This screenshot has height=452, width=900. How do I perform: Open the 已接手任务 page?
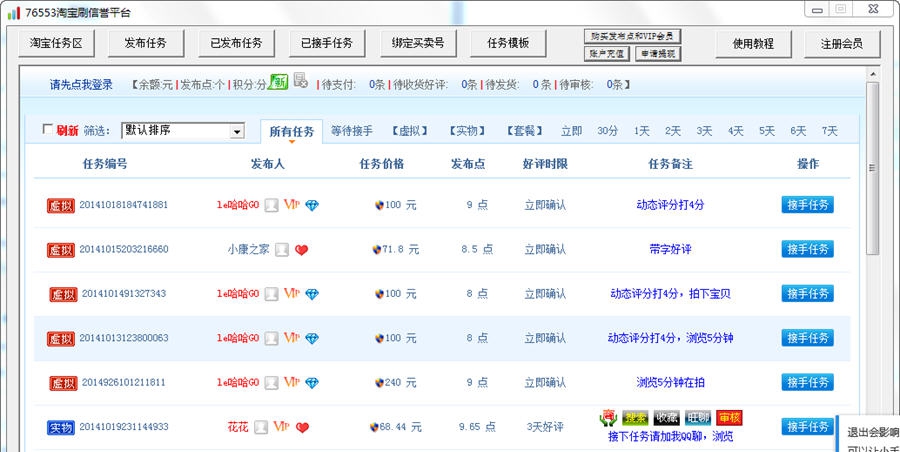coord(327,43)
